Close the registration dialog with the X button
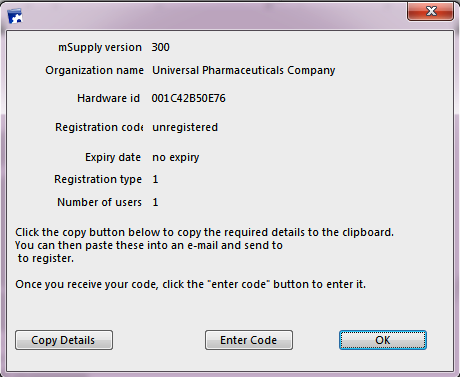 pyautogui.click(x=430, y=11)
